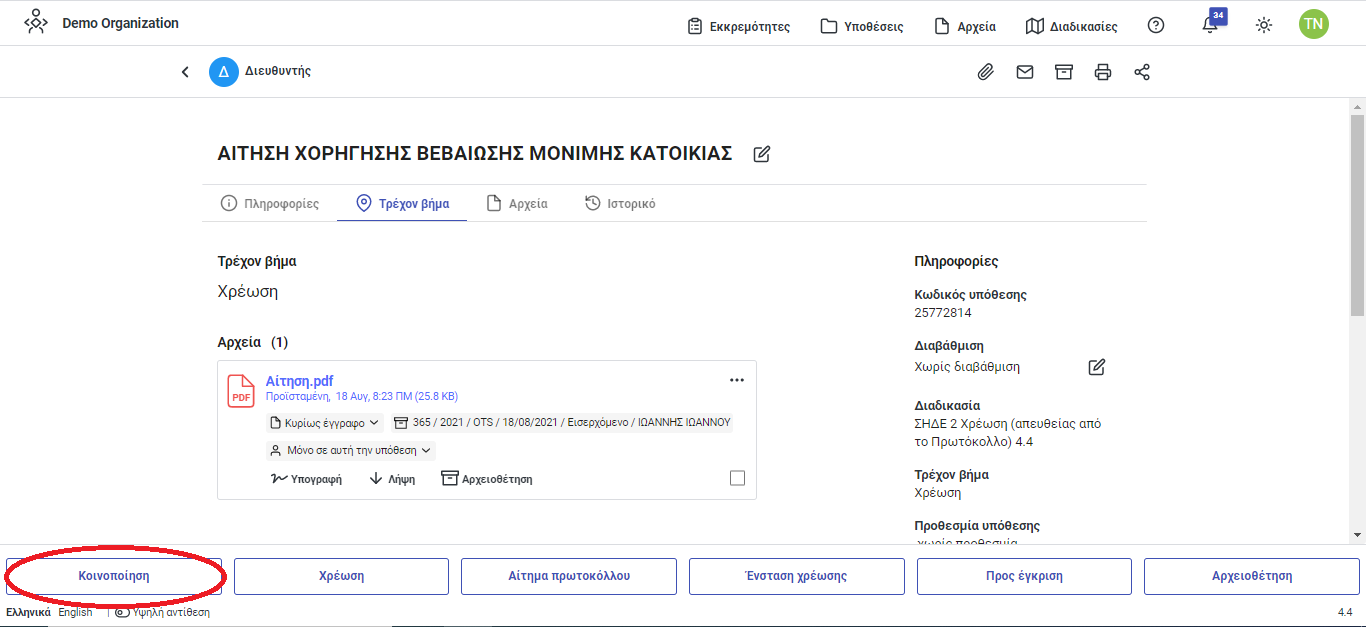This screenshot has width=1366, height=627.
Task: Click the archive box icon in header
Action: point(1064,72)
